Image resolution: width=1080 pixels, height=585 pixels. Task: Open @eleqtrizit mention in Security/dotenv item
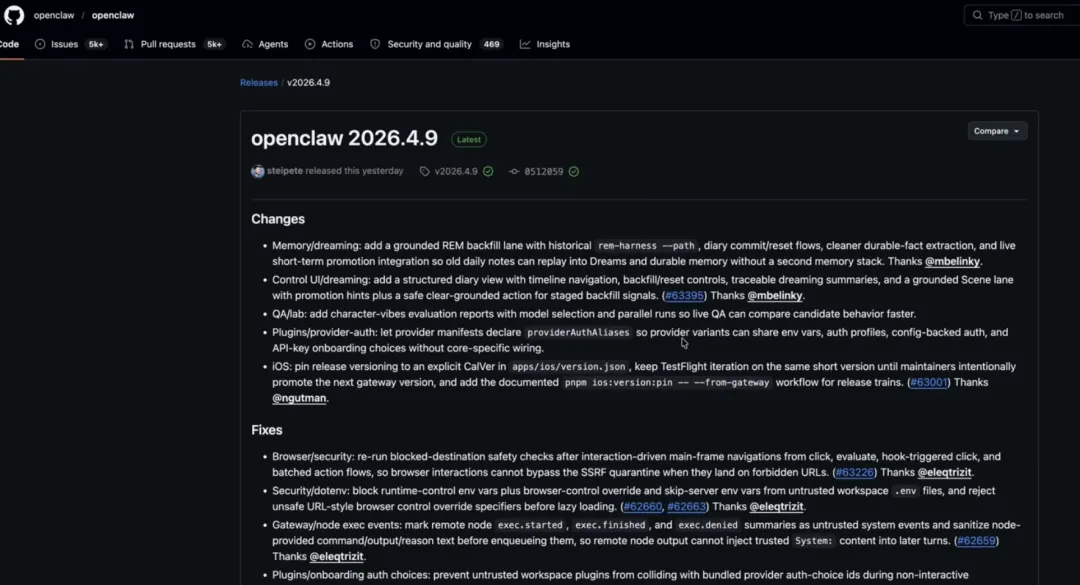[x=776, y=507]
